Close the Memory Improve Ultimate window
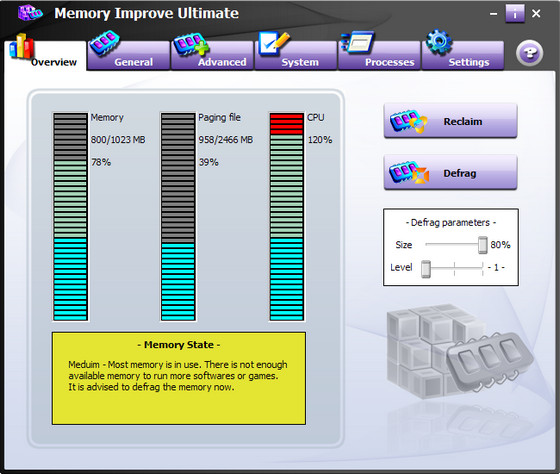Viewport: 560px width, 474px height. click(536, 14)
